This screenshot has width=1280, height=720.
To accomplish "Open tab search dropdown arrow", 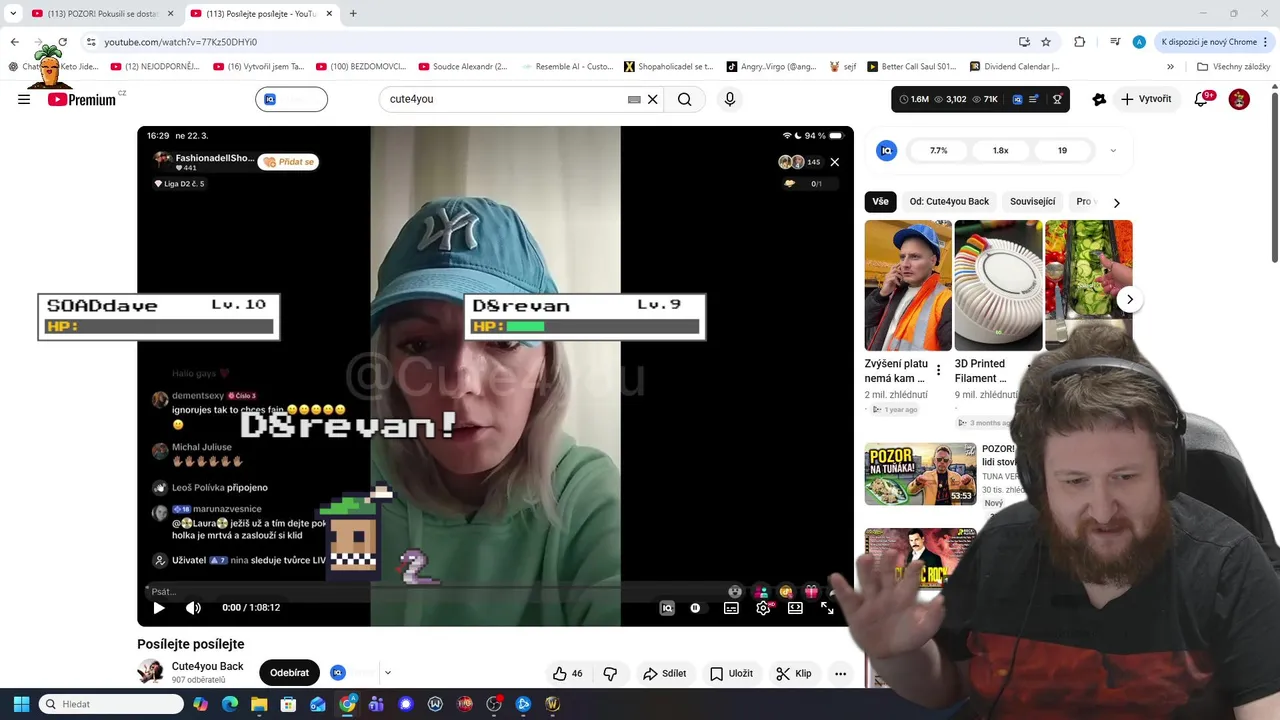I will 13,13.
